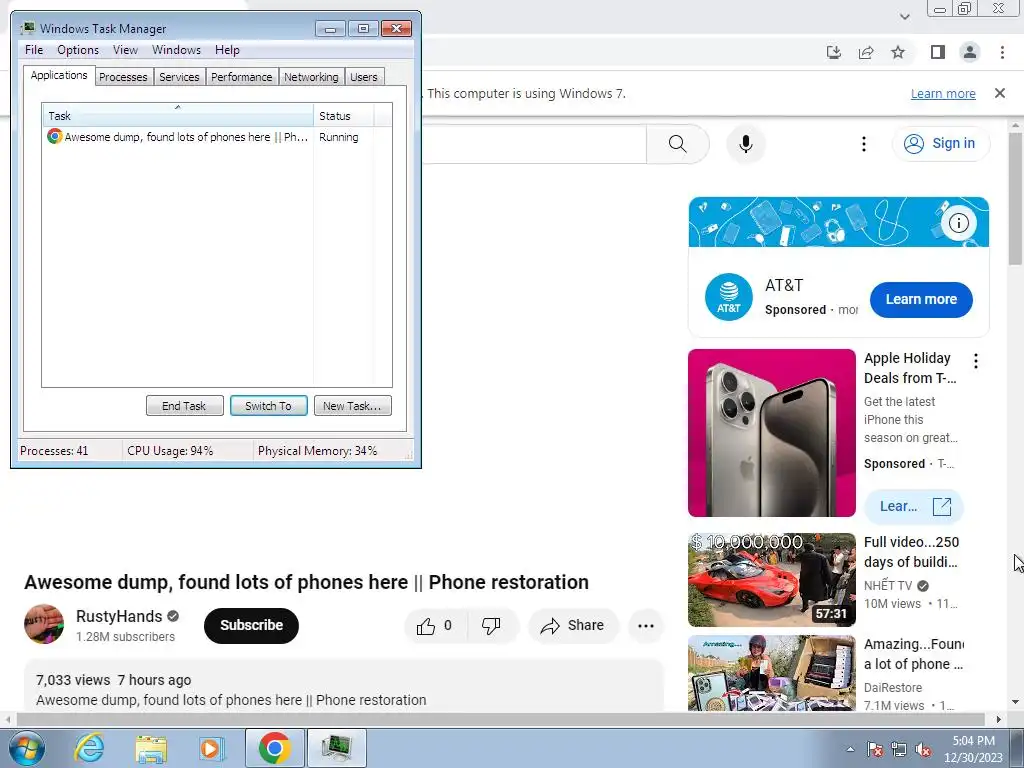This screenshot has width=1024, height=768.
Task: Click the AT&T advertiser logo
Action: point(729,298)
